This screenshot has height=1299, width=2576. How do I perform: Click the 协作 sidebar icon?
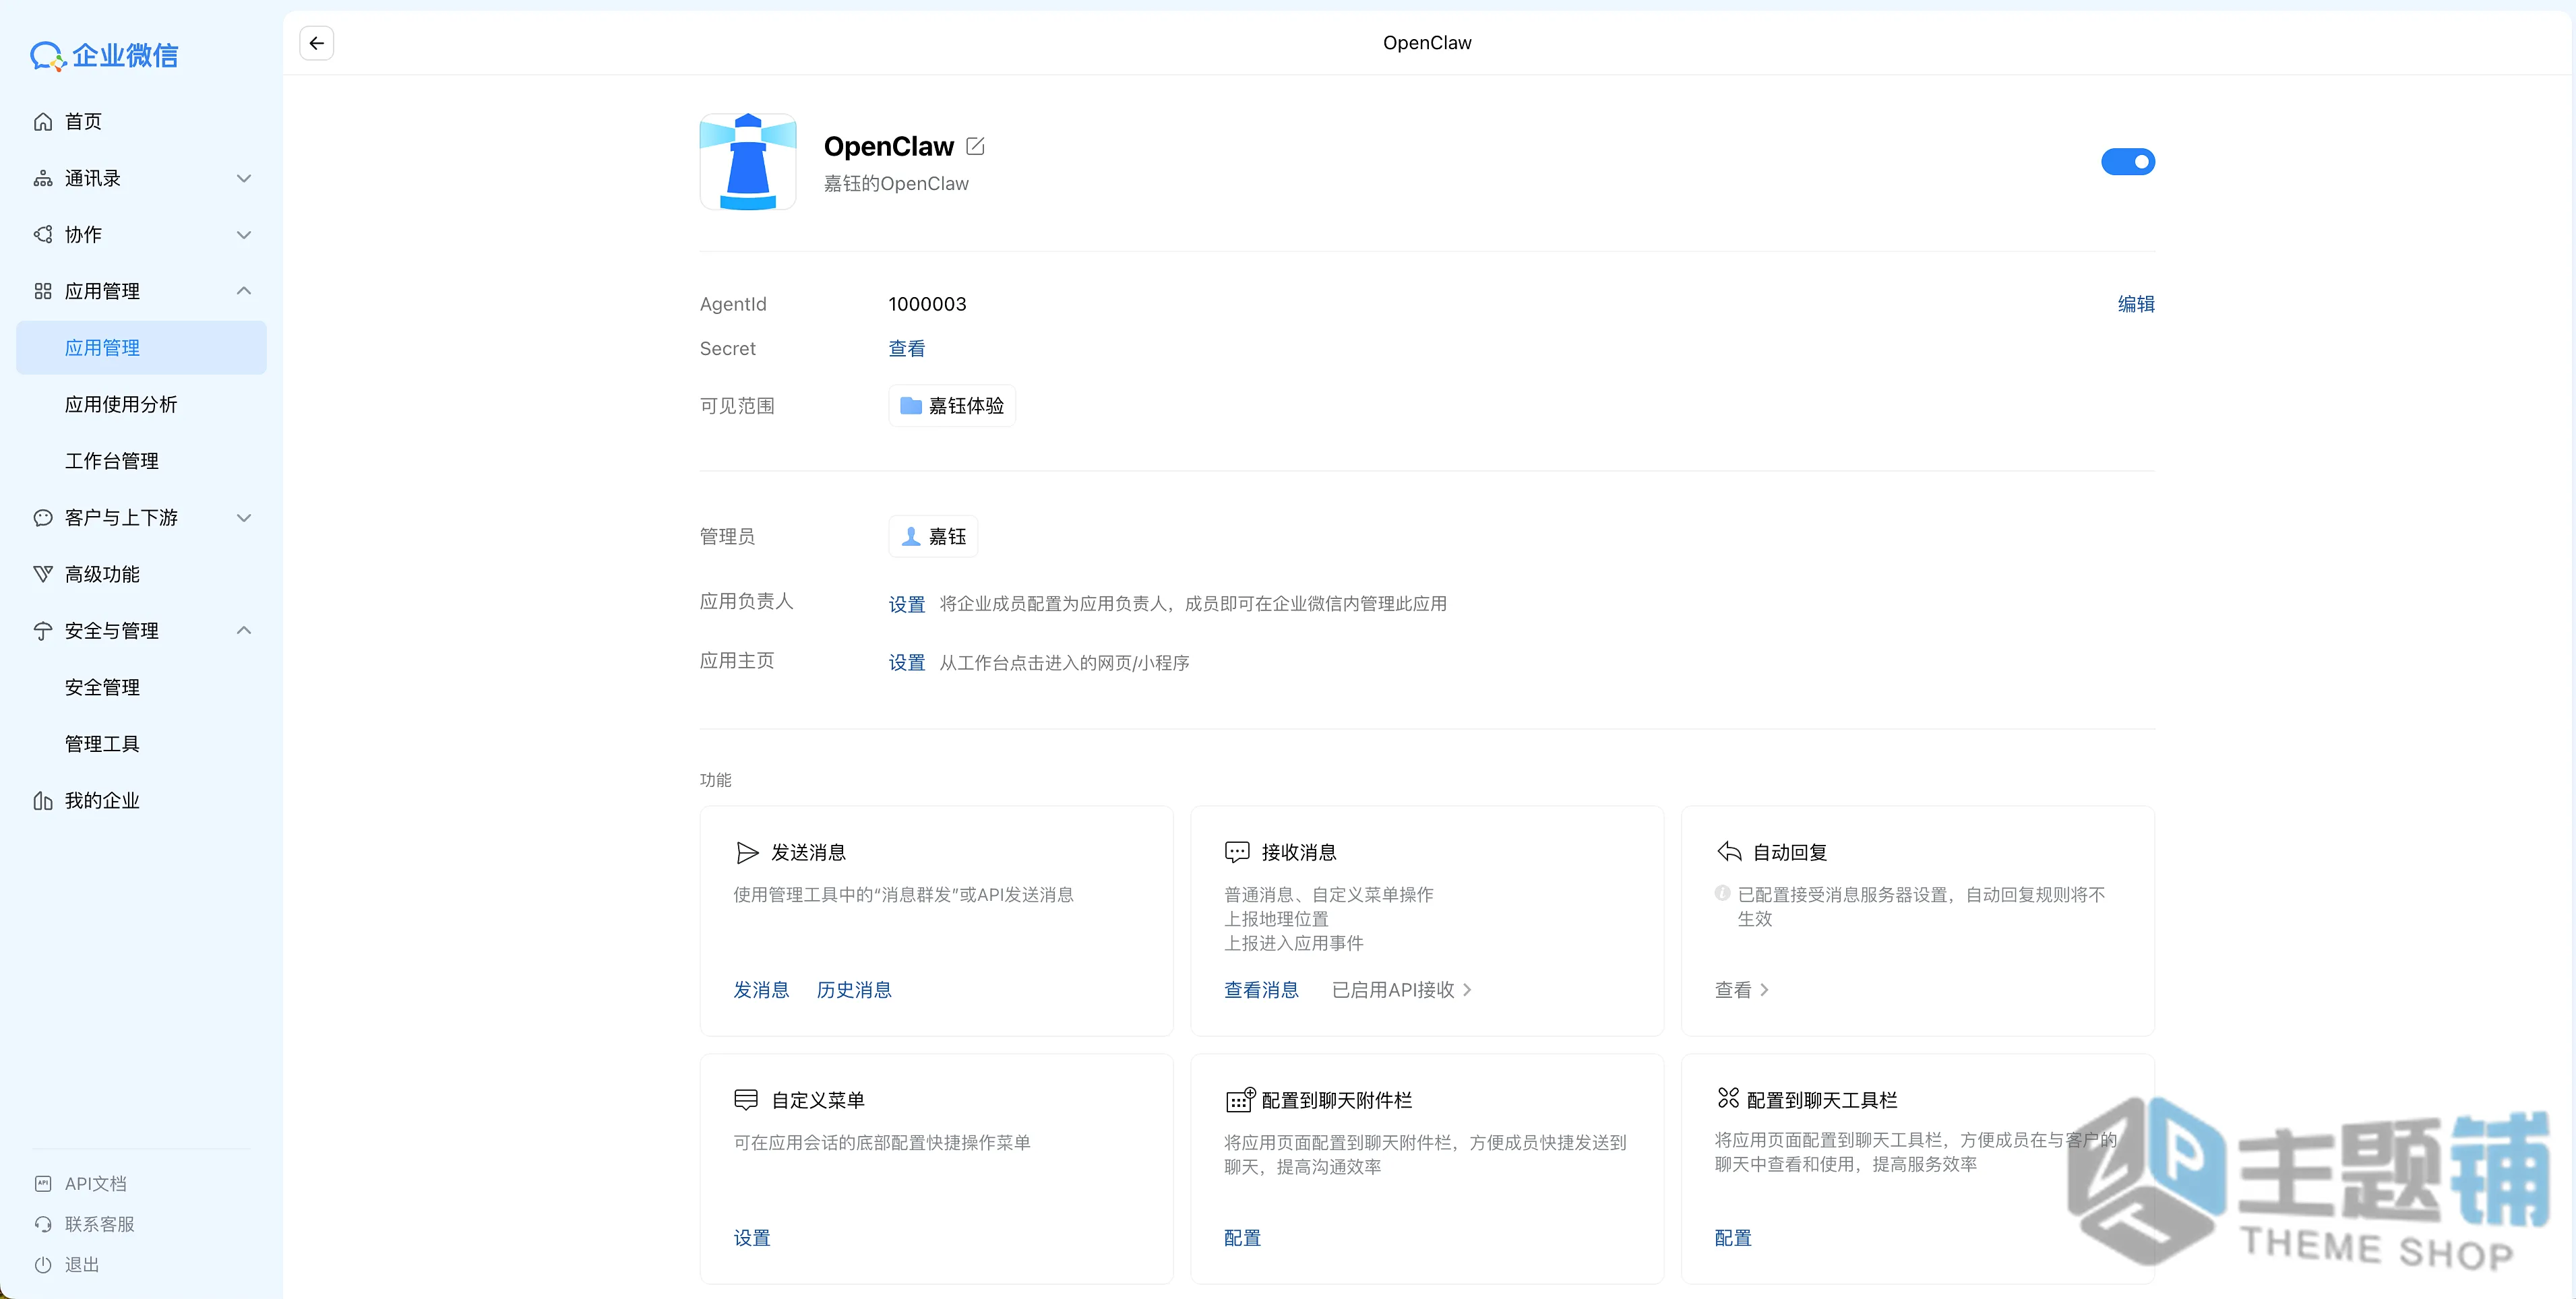tap(43, 235)
